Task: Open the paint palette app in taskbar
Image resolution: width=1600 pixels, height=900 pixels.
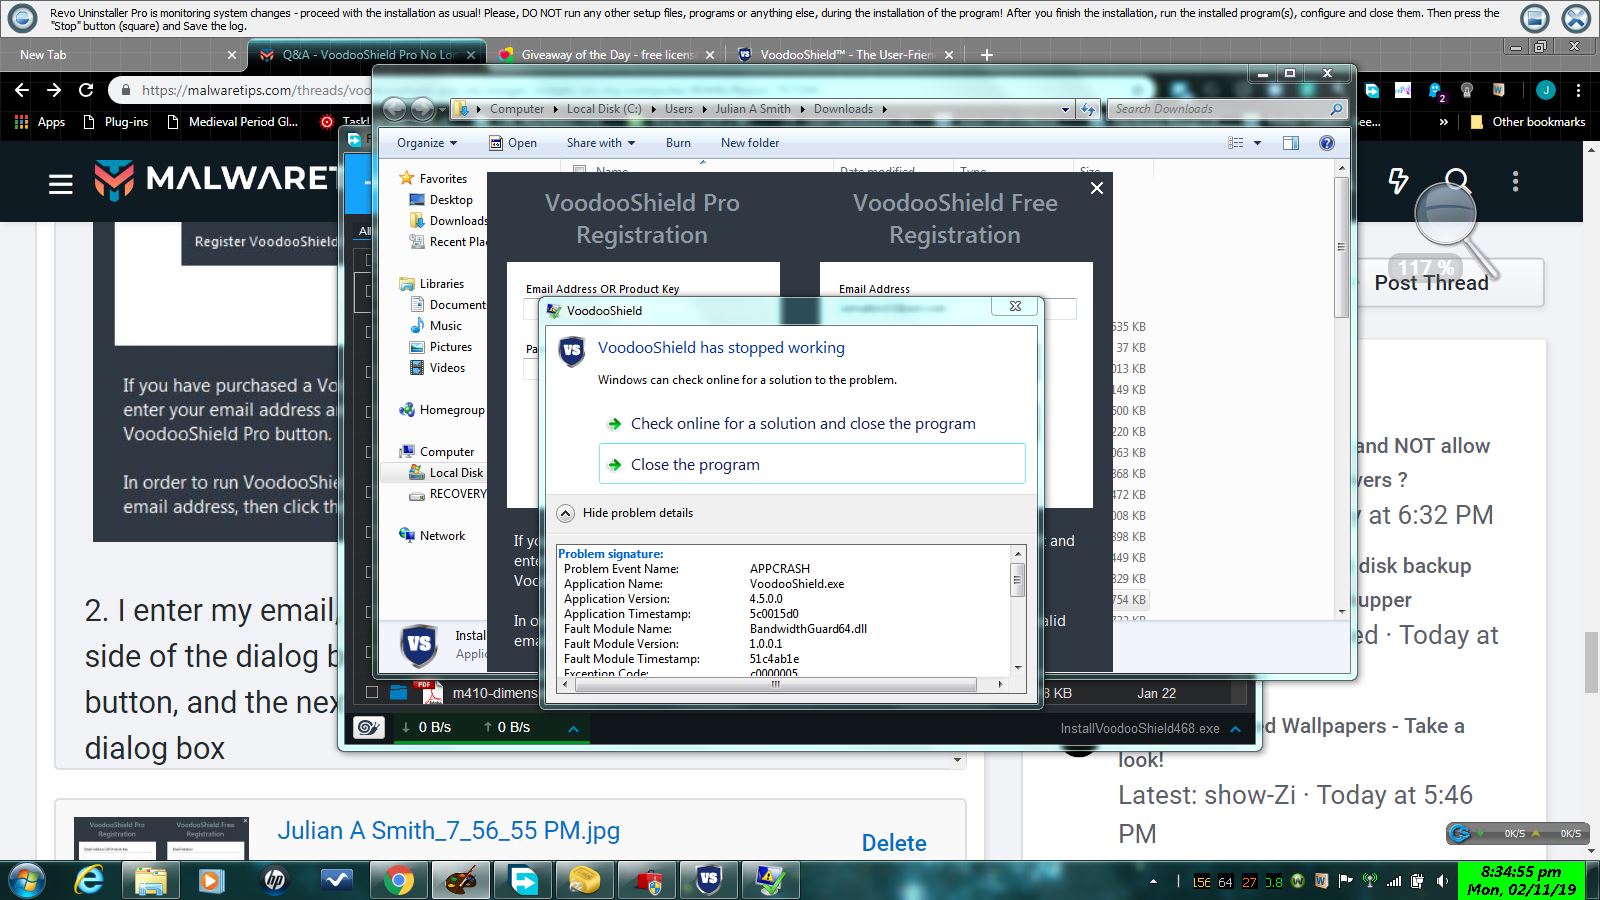Action: click(x=460, y=880)
